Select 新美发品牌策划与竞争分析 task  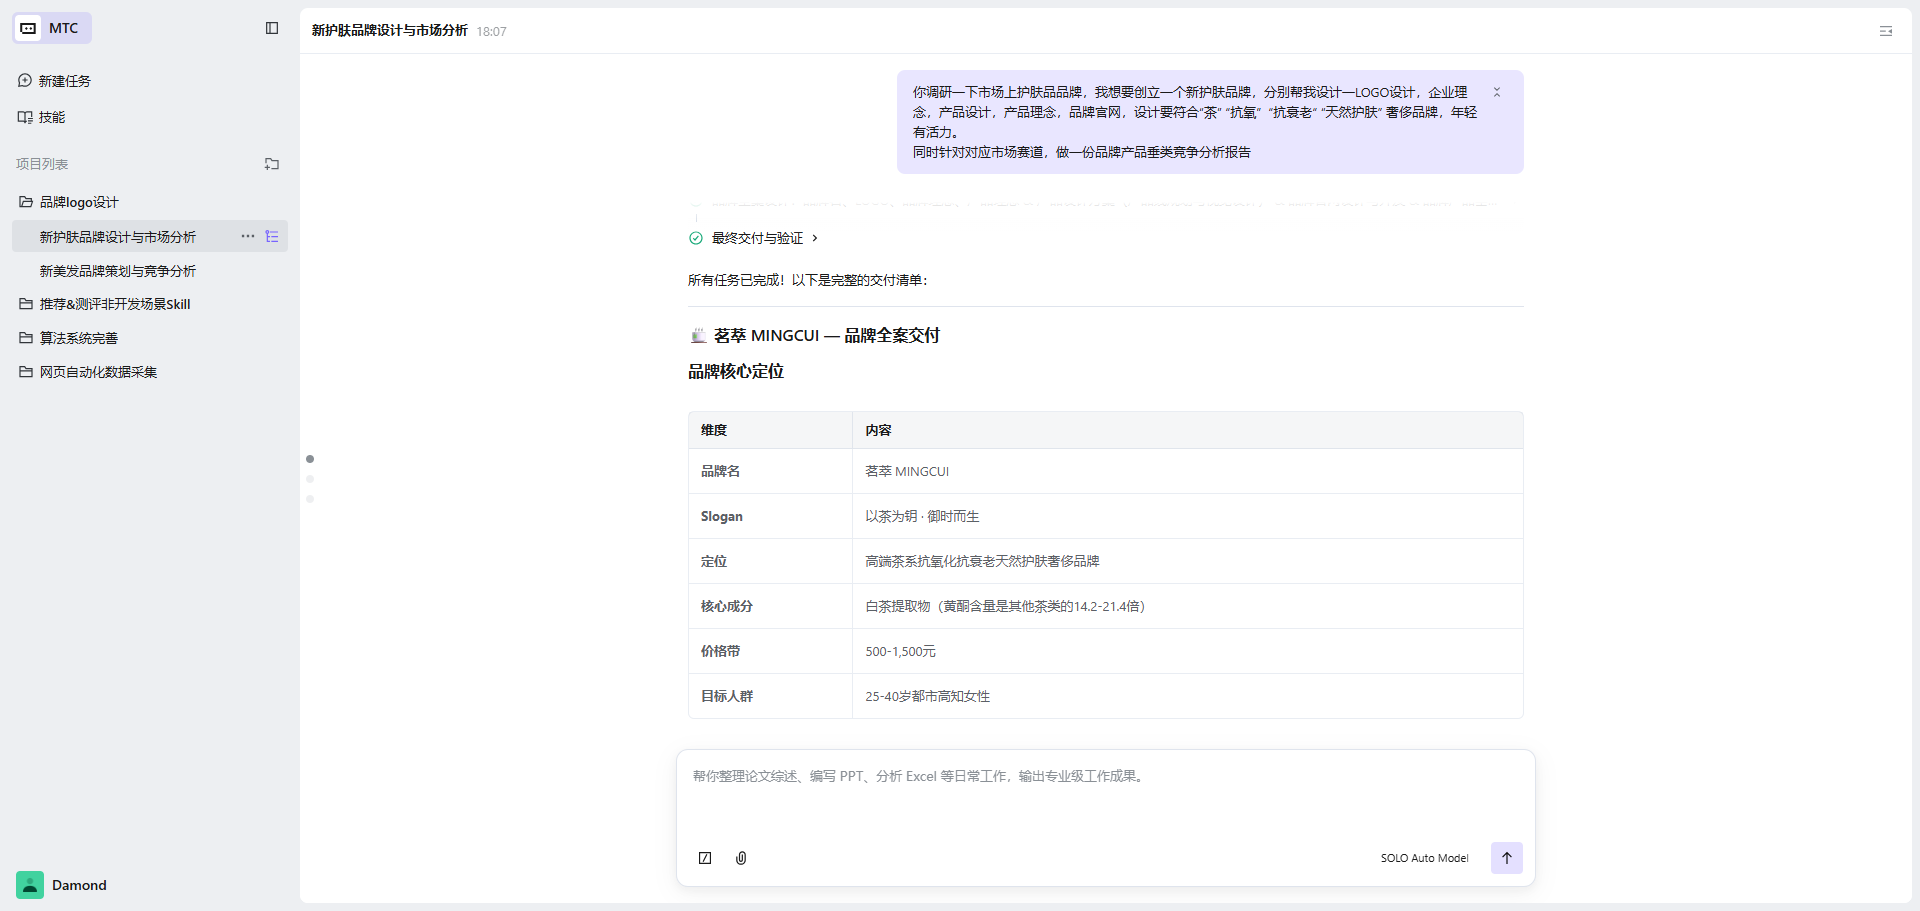(118, 271)
